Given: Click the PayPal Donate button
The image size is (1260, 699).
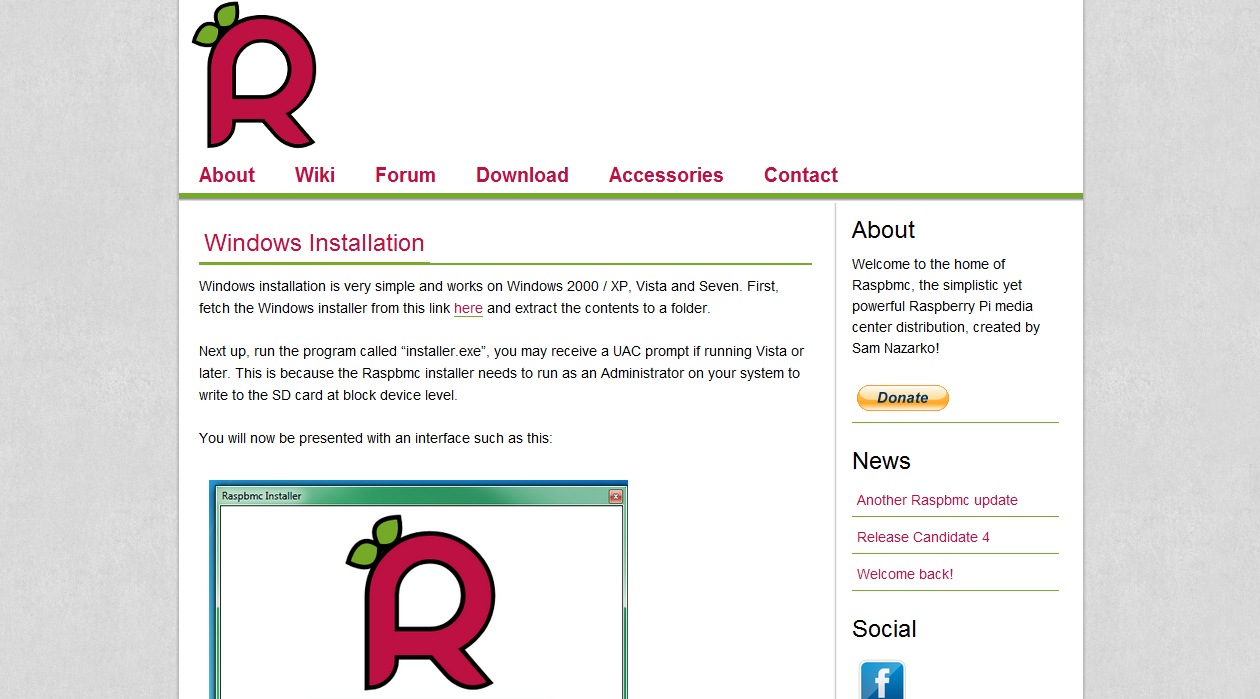Looking at the screenshot, I should 903,398.
